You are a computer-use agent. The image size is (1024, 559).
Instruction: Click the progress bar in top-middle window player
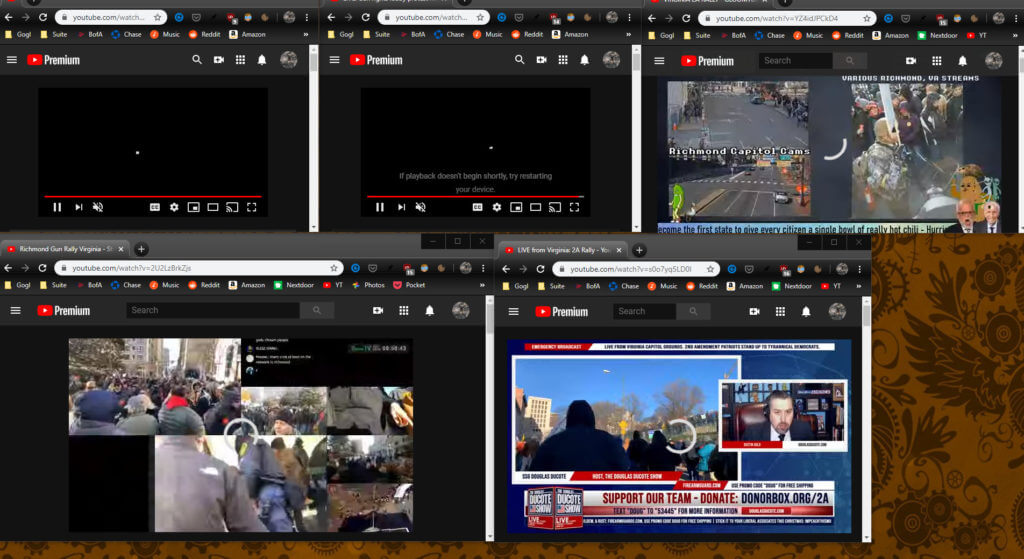pos(475,196)
